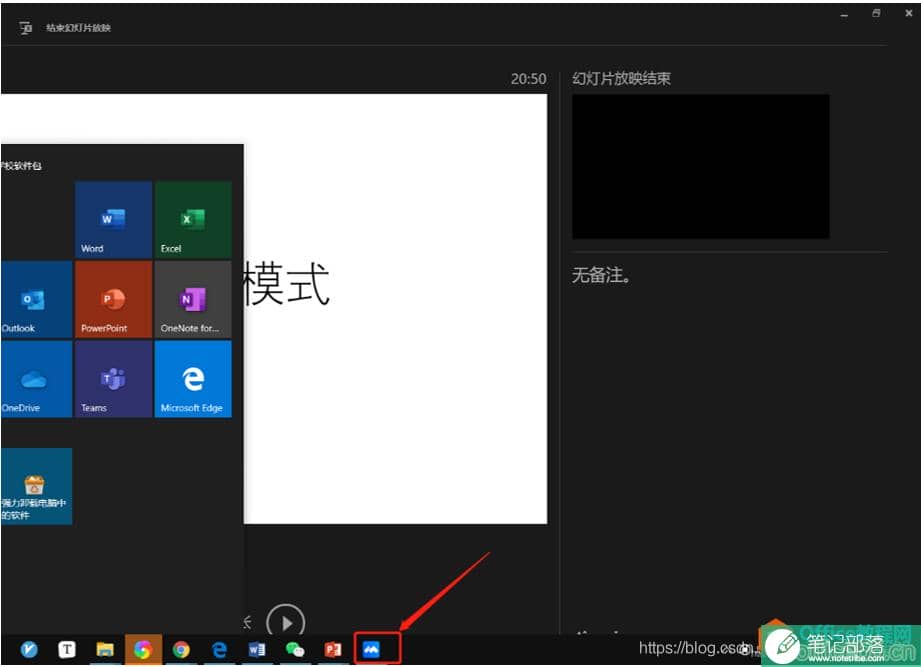Image resolution: width=921 pixels, height=667 pixels.
Task: Open the Typora T icon in the taskbar
Action: tap(67, 649)
